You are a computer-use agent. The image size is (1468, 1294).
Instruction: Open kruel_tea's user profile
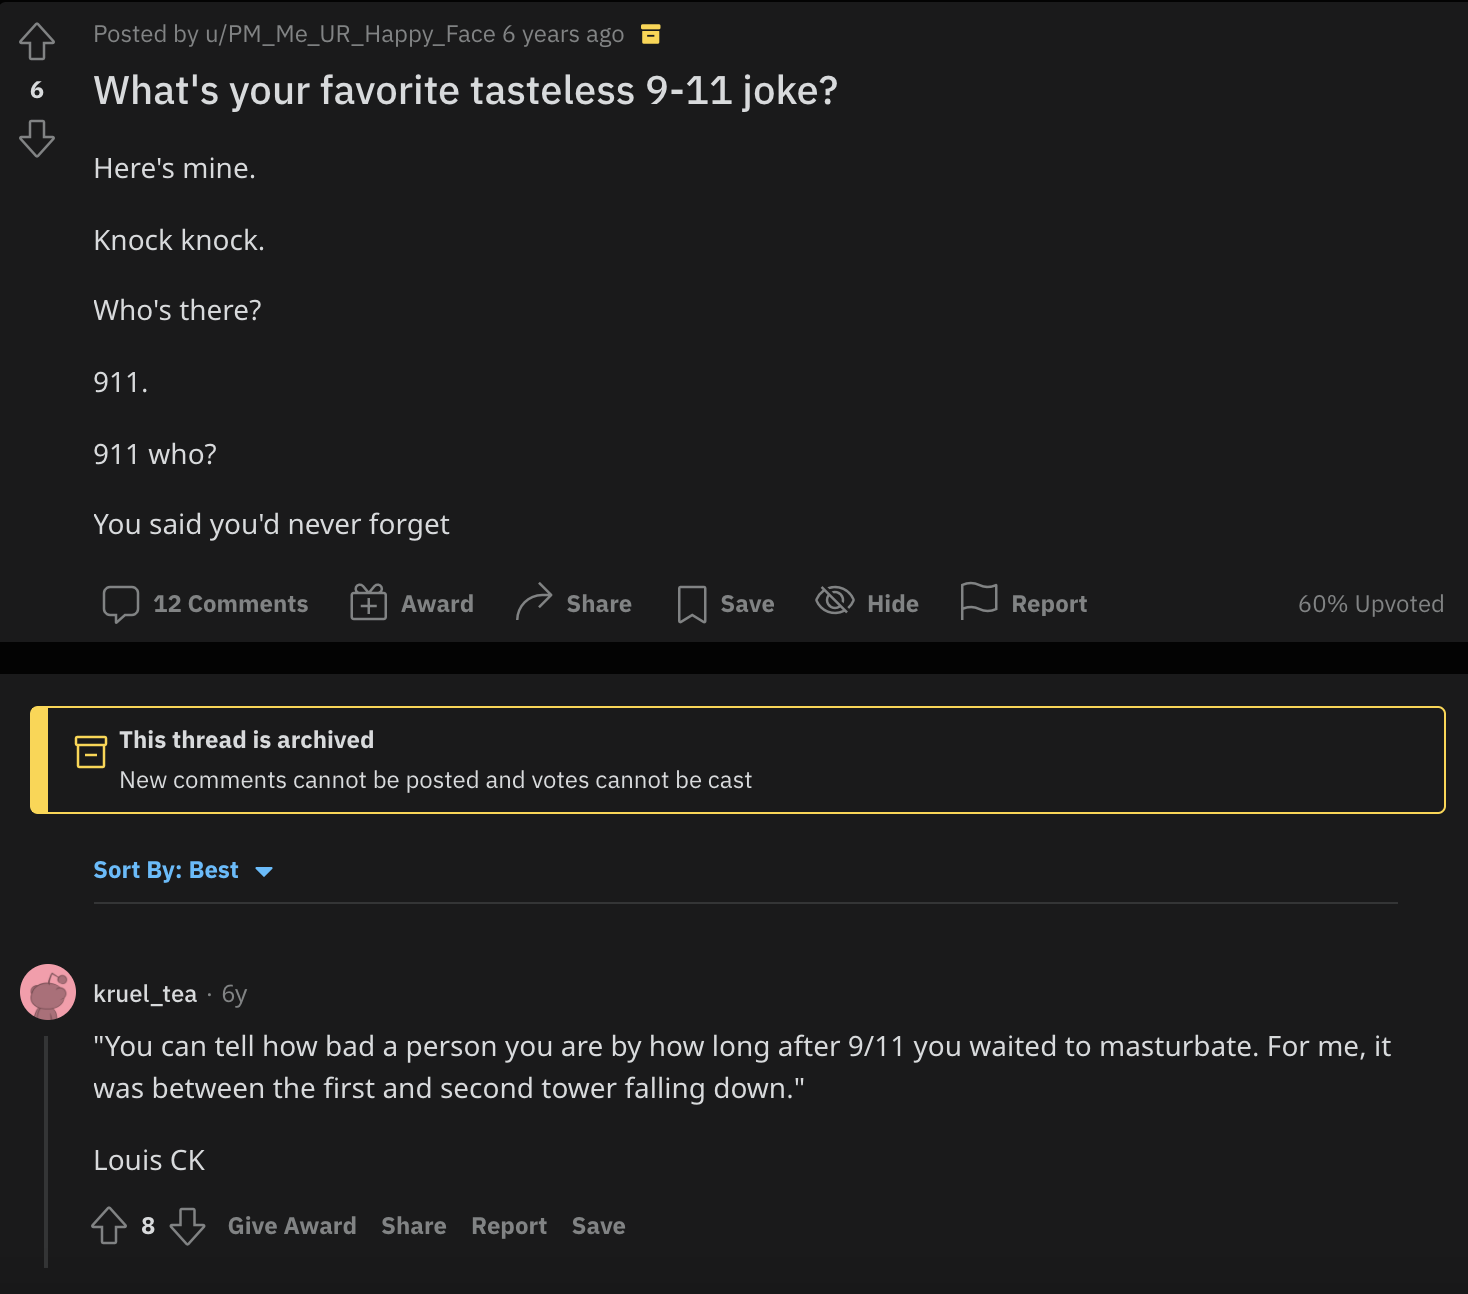[146, 993]
